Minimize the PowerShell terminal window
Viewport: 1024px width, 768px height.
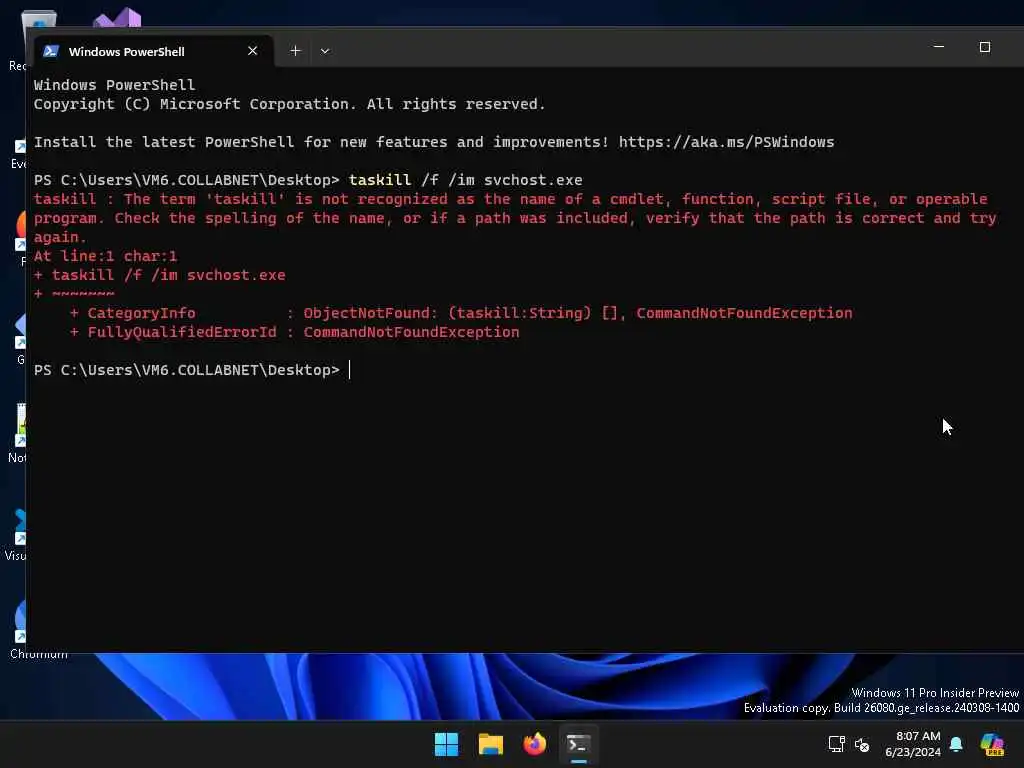click(x=938, y=47)
